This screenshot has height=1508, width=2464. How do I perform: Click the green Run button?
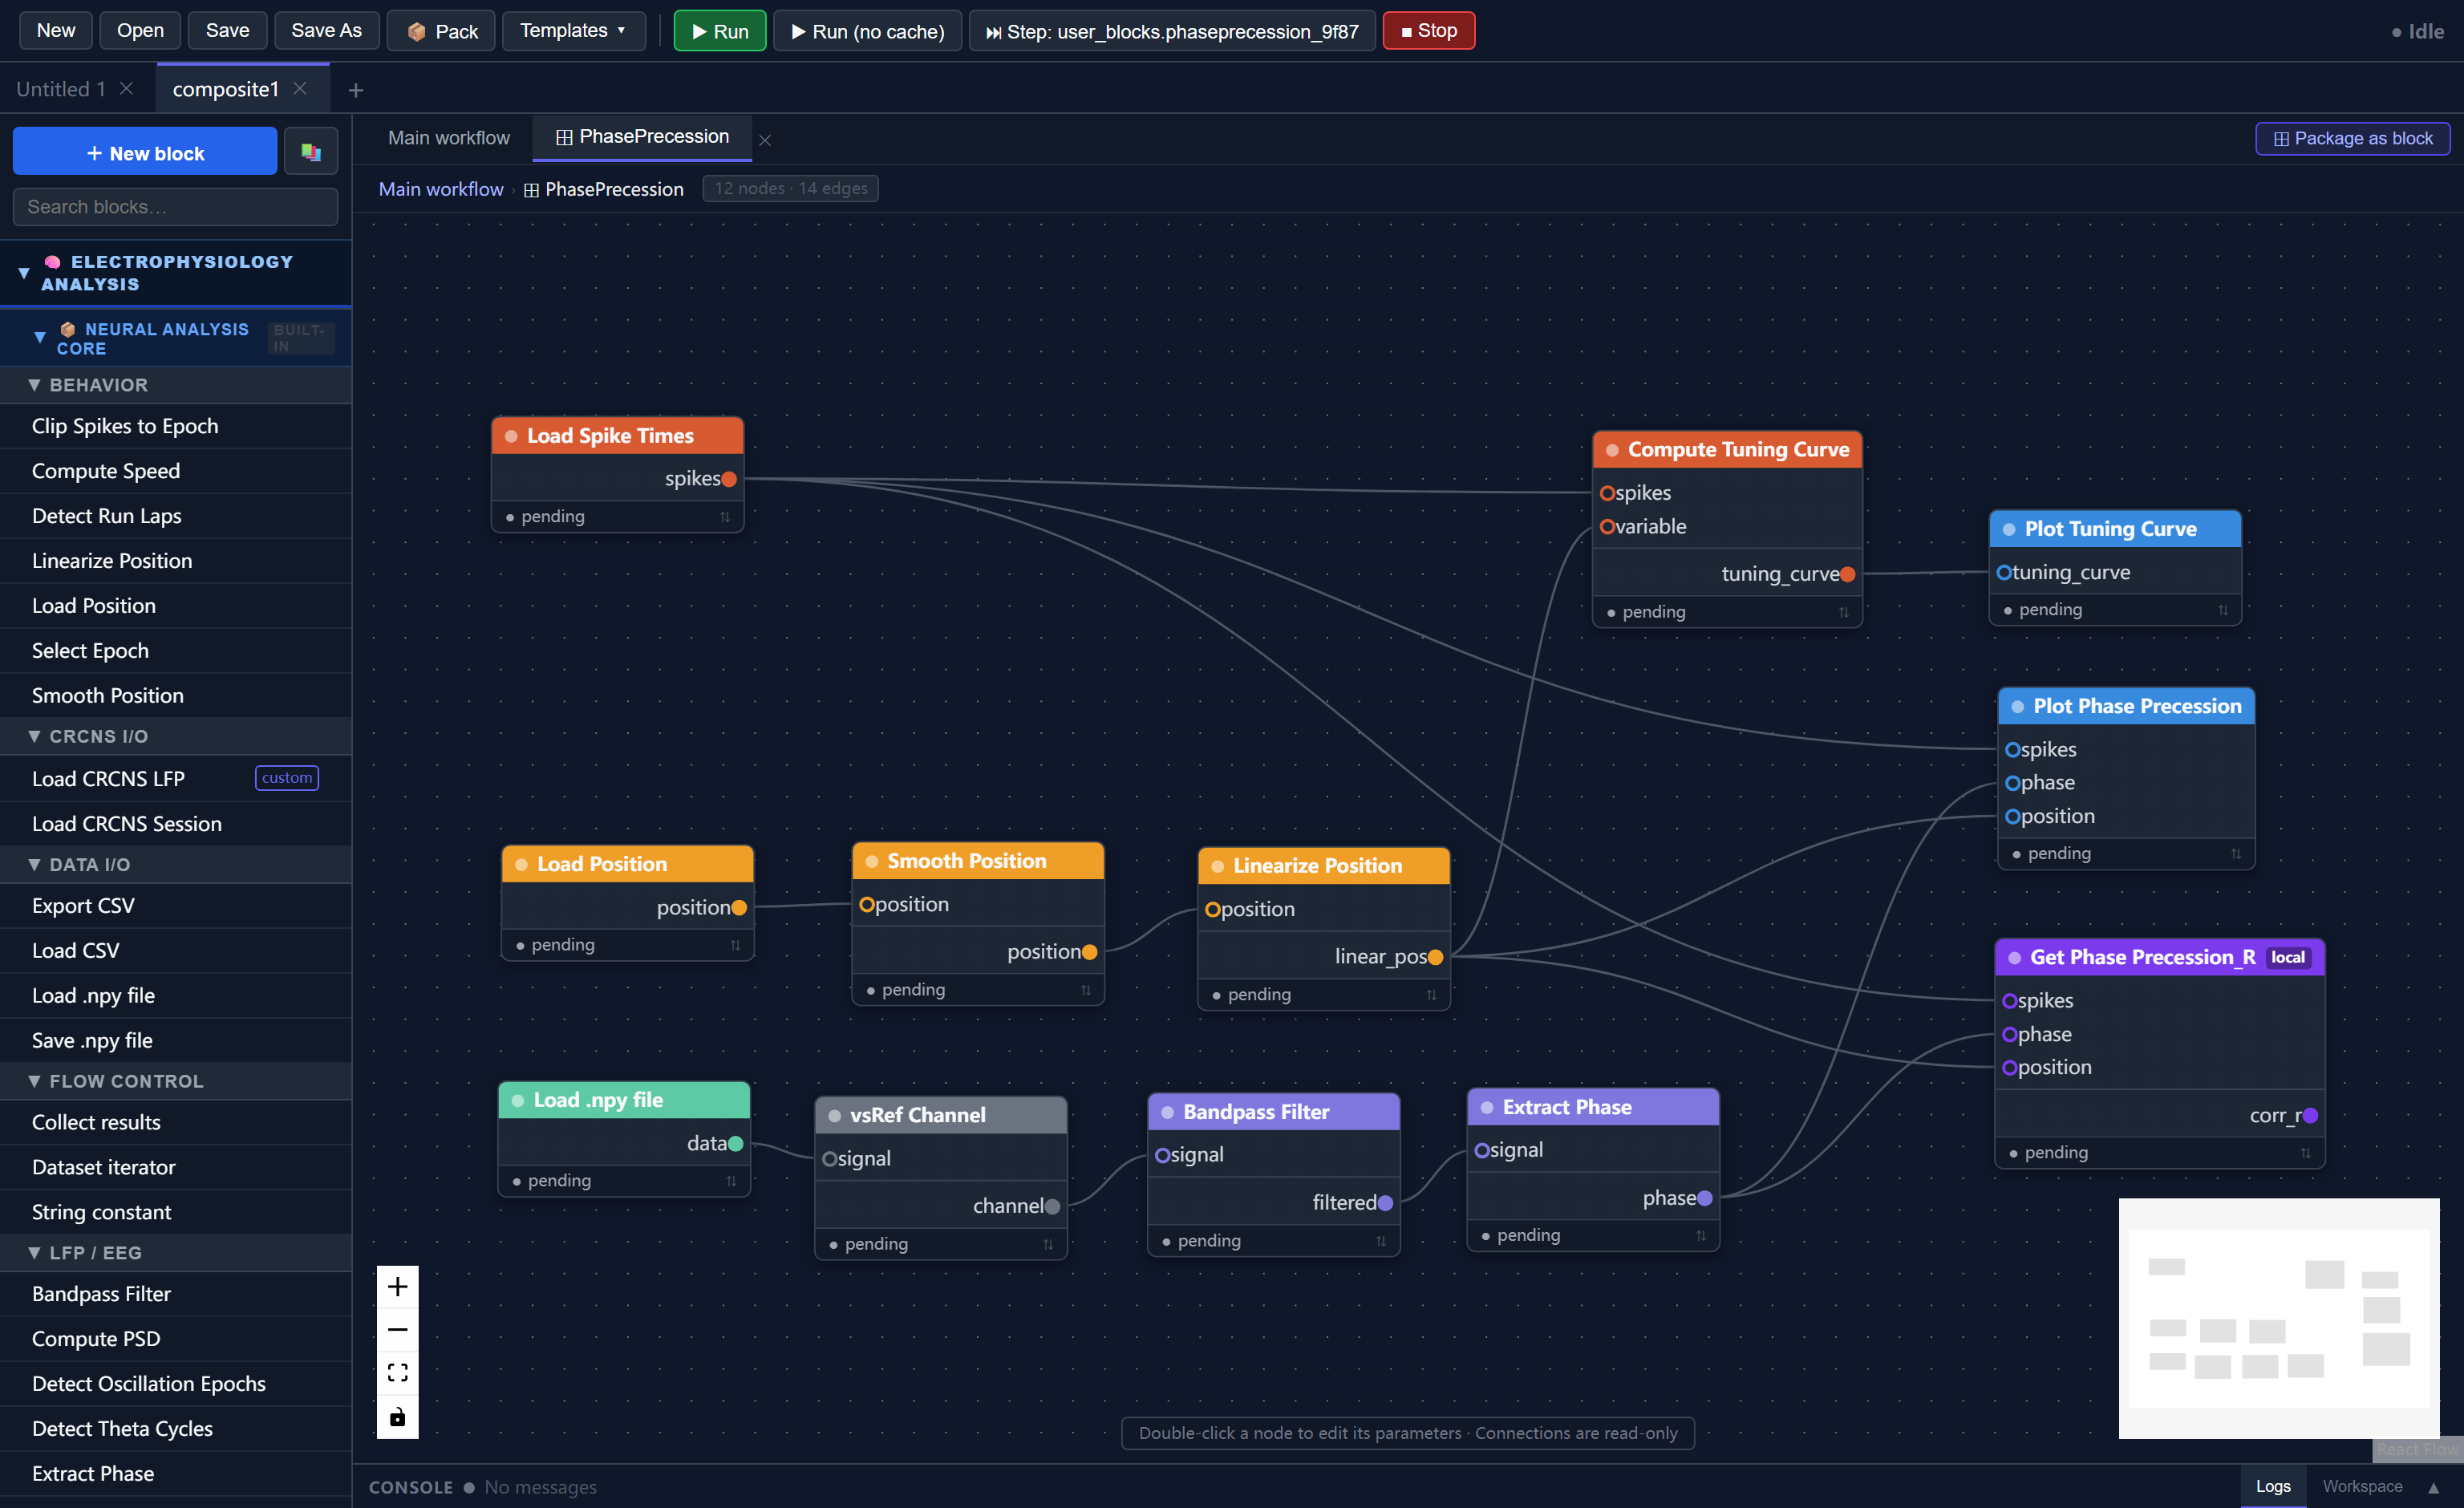[719, 31]
